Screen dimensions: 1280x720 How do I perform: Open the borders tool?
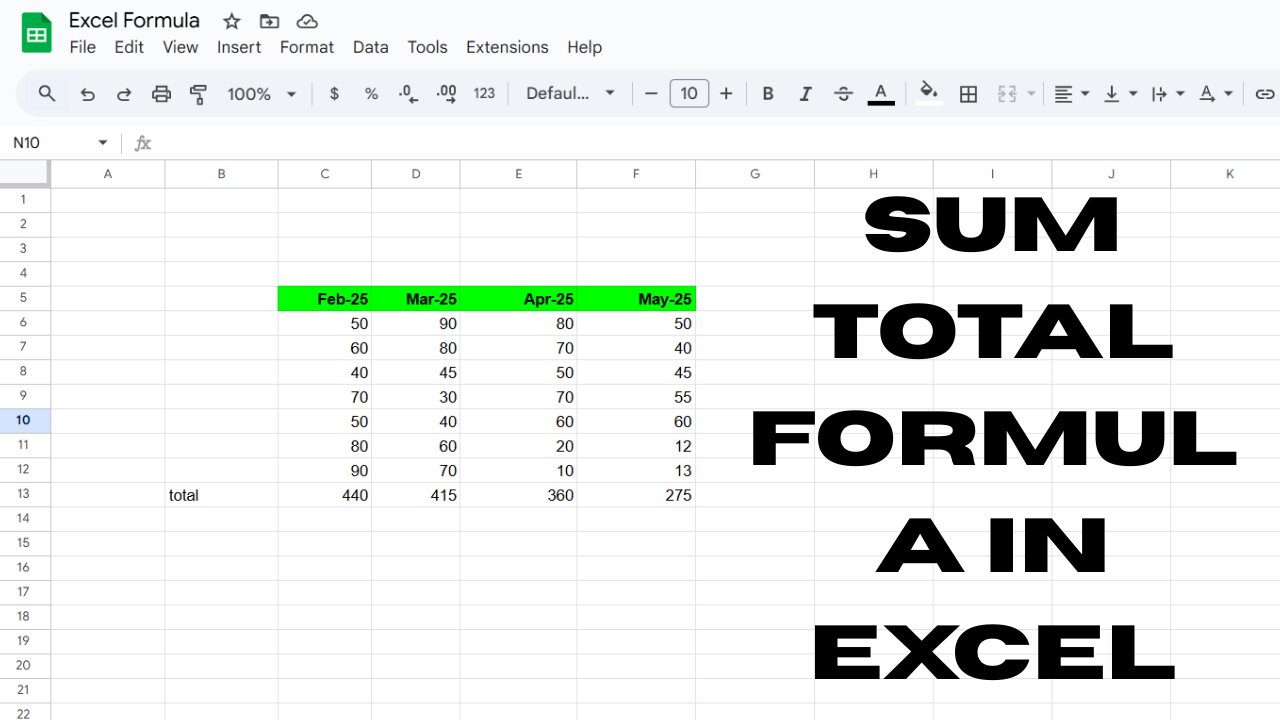click(968, 94)
